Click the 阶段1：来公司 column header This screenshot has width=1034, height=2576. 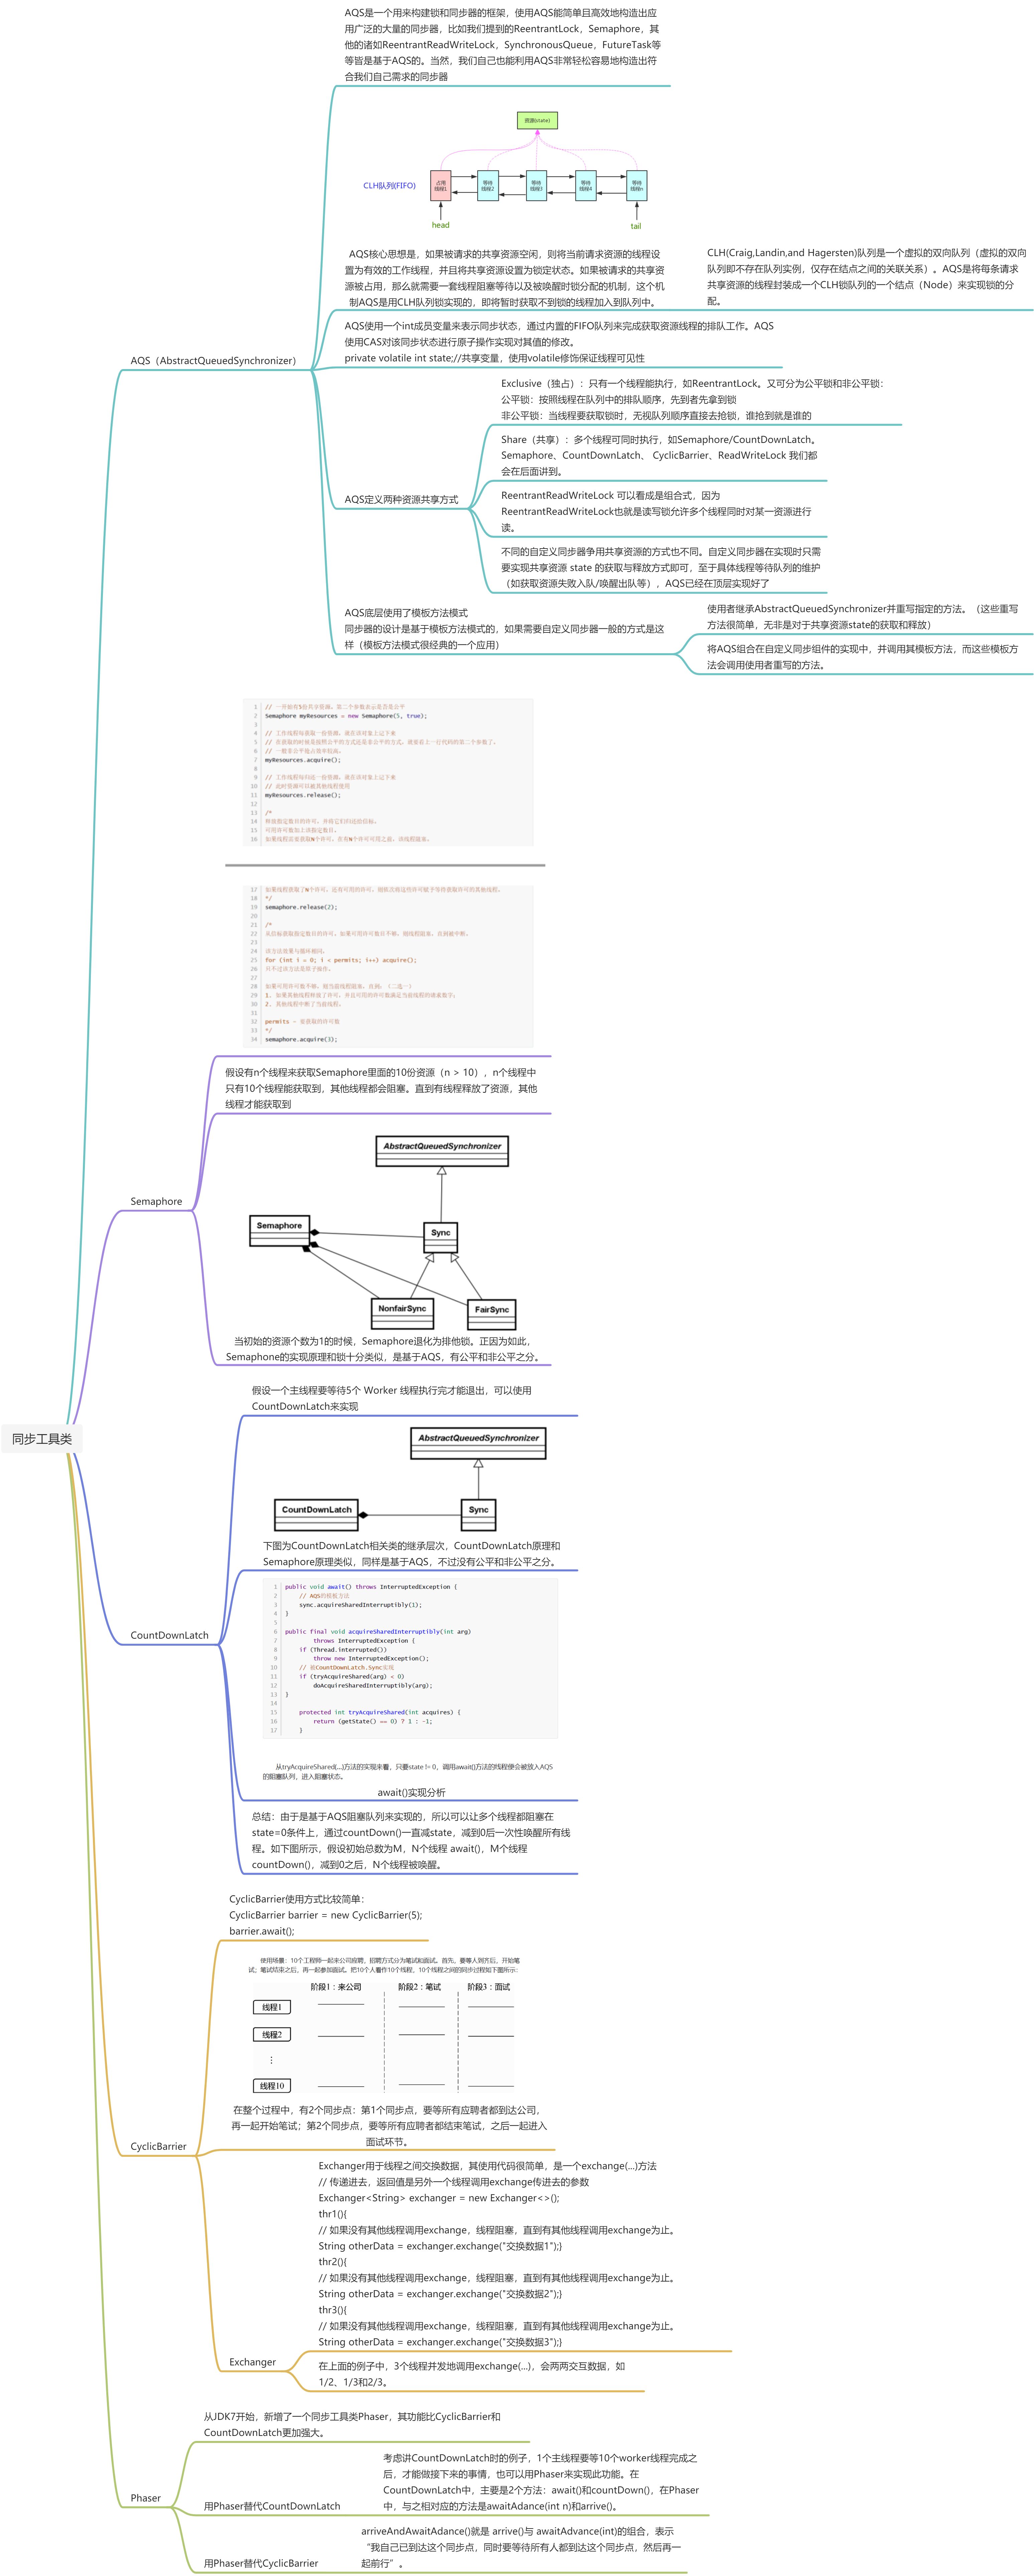click(336, 1987)
